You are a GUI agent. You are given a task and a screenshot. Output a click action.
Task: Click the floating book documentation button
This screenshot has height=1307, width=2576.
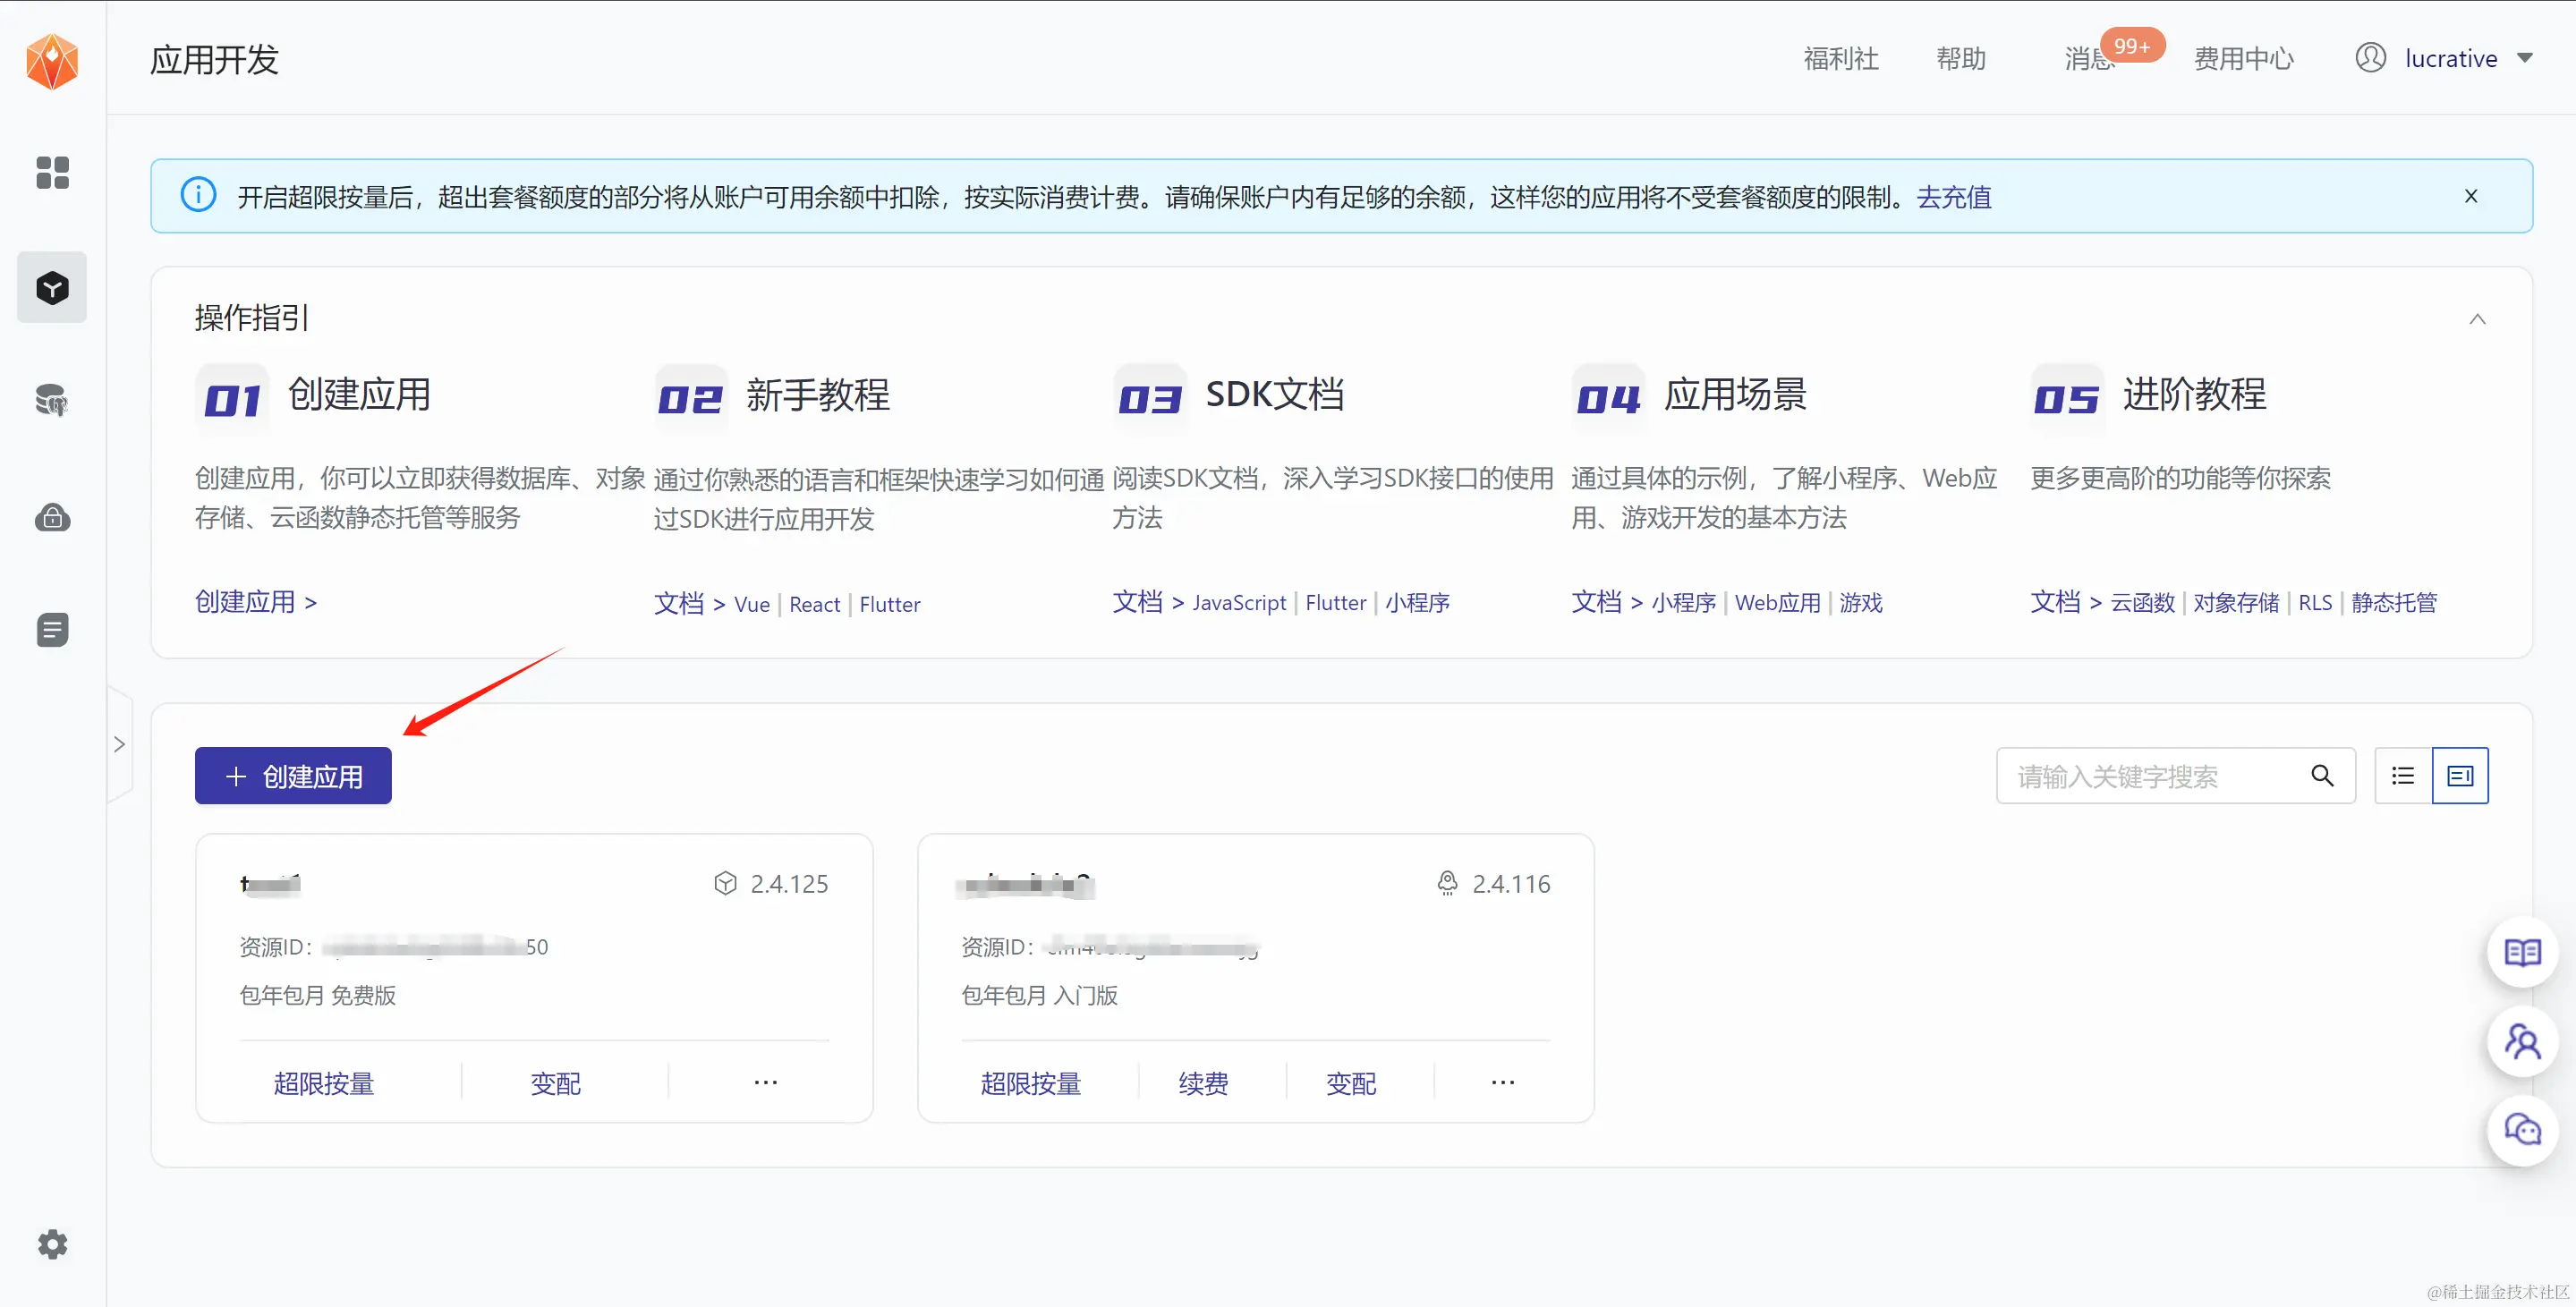point(2521,952)
